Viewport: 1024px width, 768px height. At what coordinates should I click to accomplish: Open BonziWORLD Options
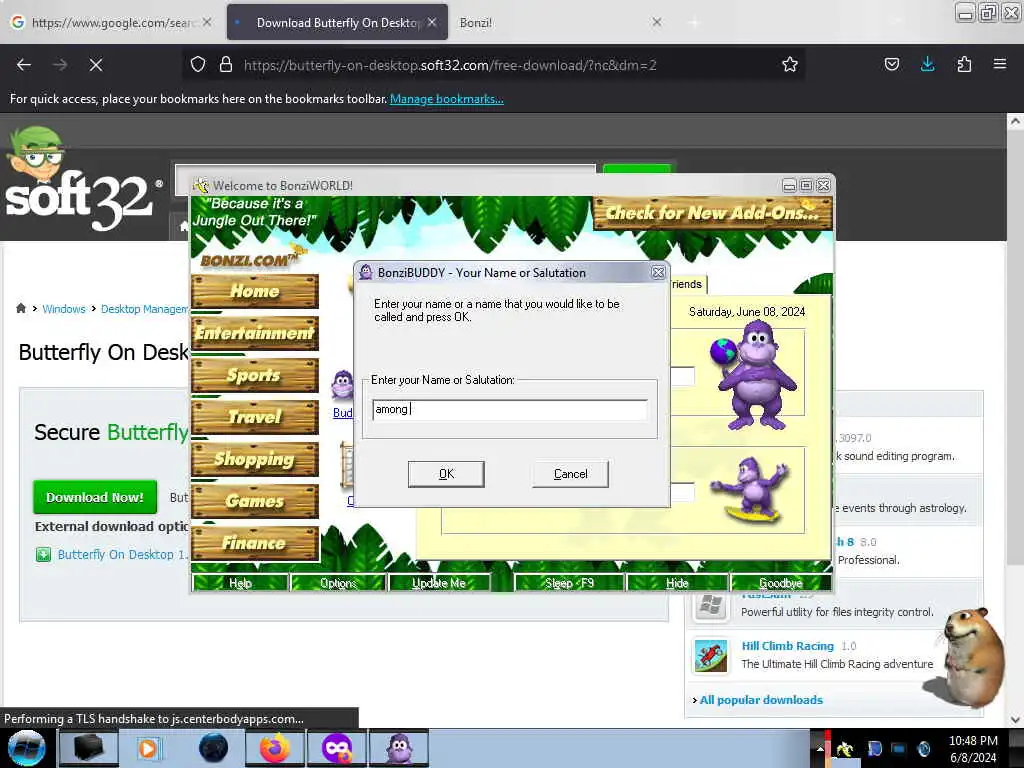click(x=338, y=583)
